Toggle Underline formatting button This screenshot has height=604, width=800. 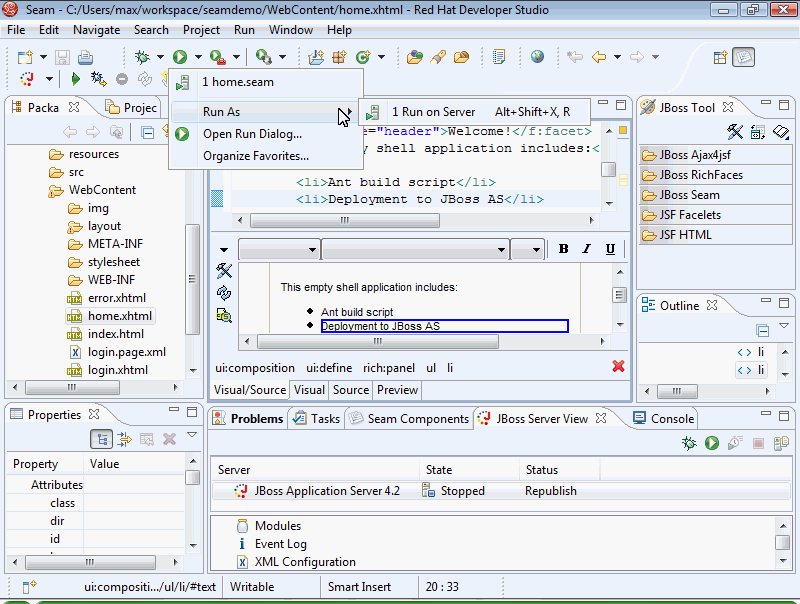tap(610, 248)
